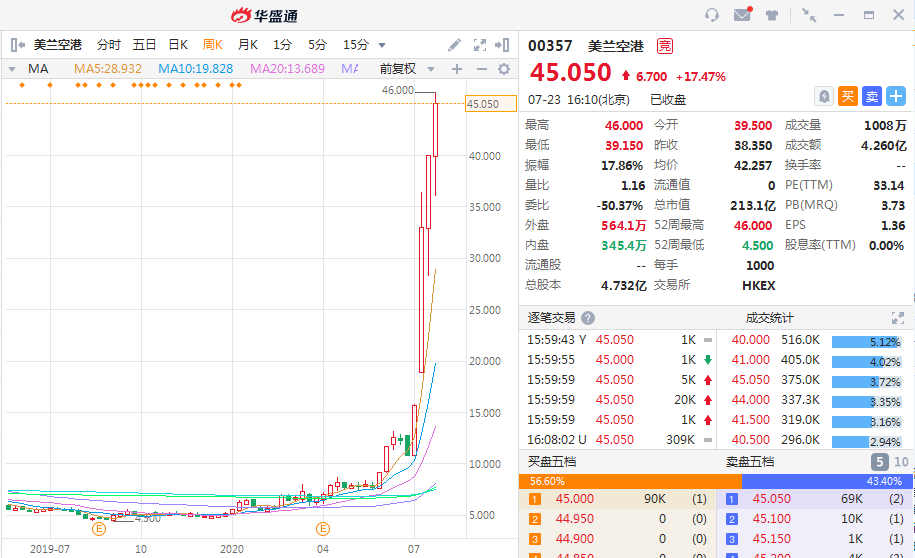
Task: Show 10-level order book depth
Action: click(901, 462)
